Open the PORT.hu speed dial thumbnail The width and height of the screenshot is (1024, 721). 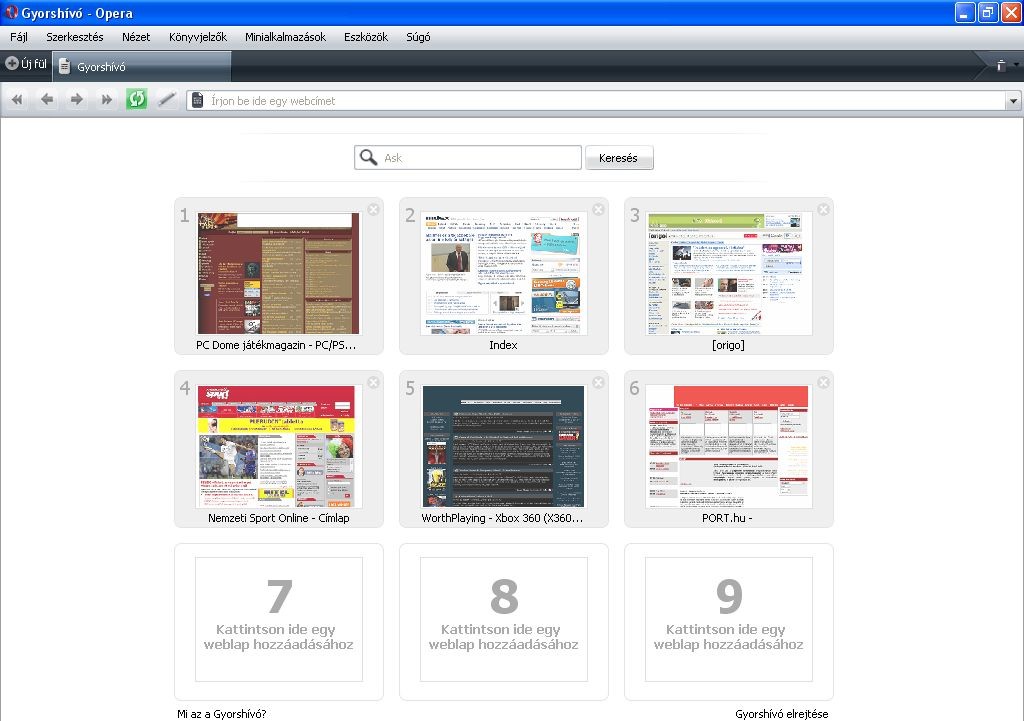(729, 446)
